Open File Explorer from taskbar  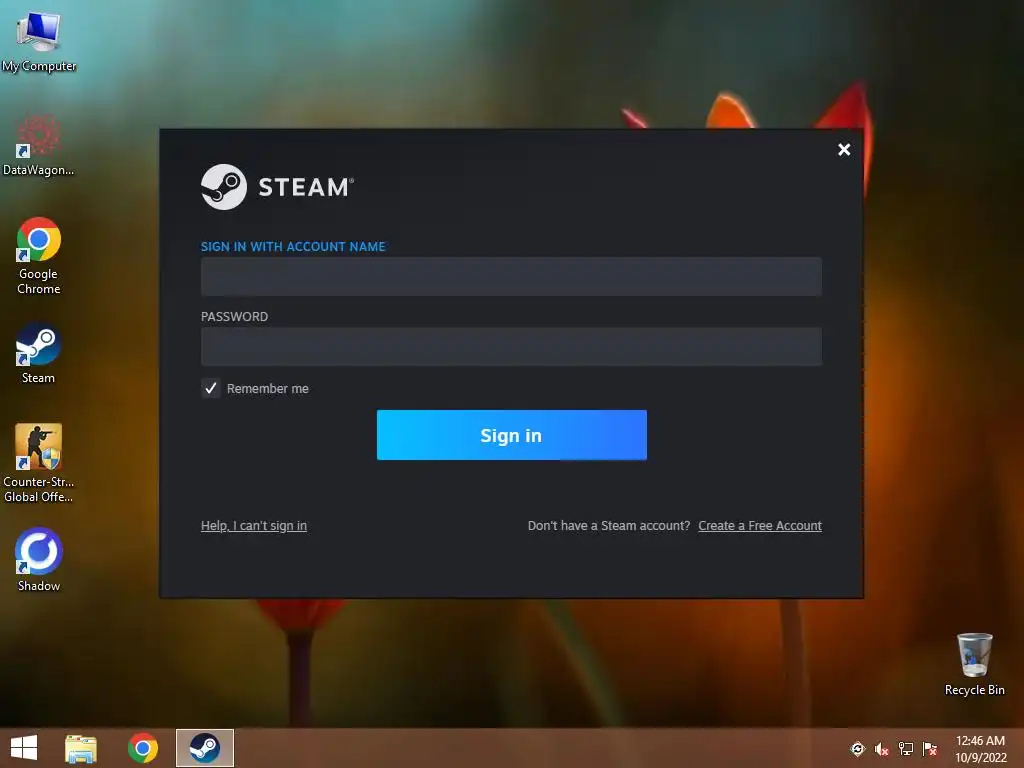[x=81, y=748]
